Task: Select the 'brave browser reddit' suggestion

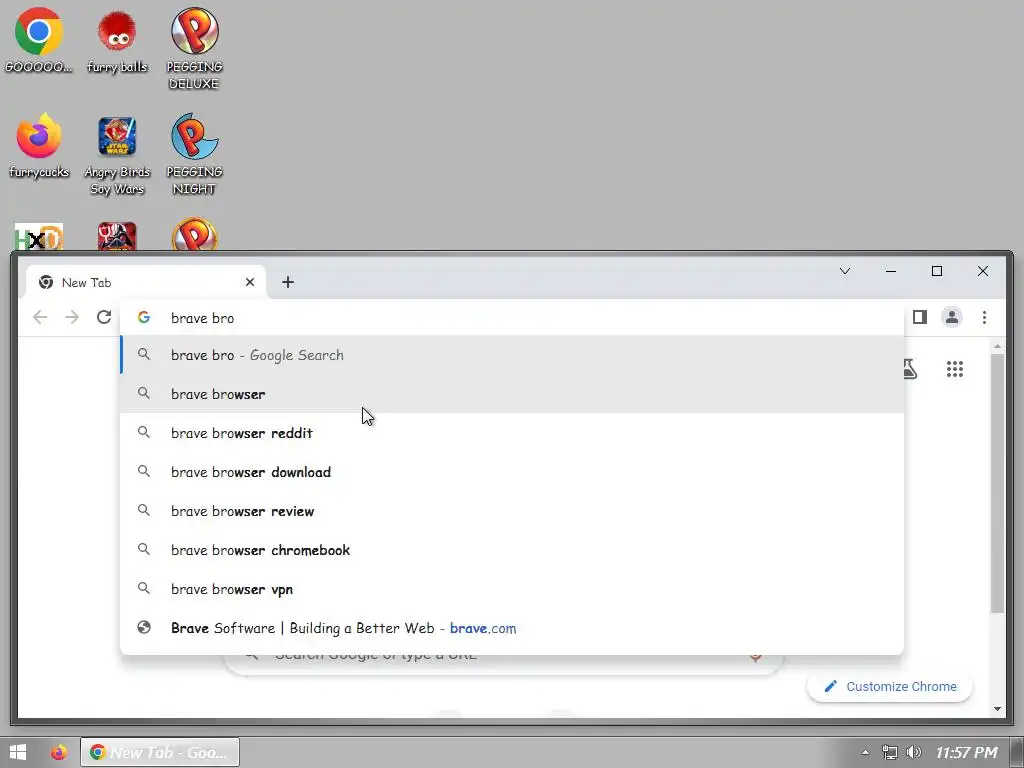Action: 512,433
